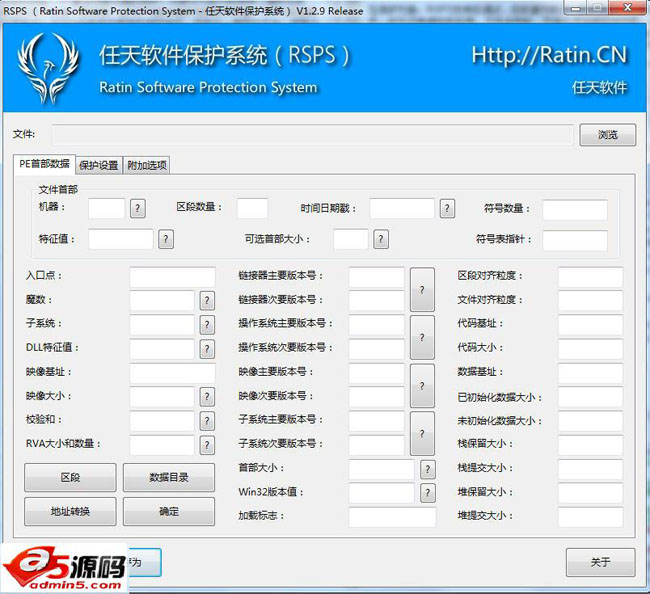Click the 数据基址 input field
Viewport: 650px width, 594px height.
pyautogui.click(x=590, y=373)
